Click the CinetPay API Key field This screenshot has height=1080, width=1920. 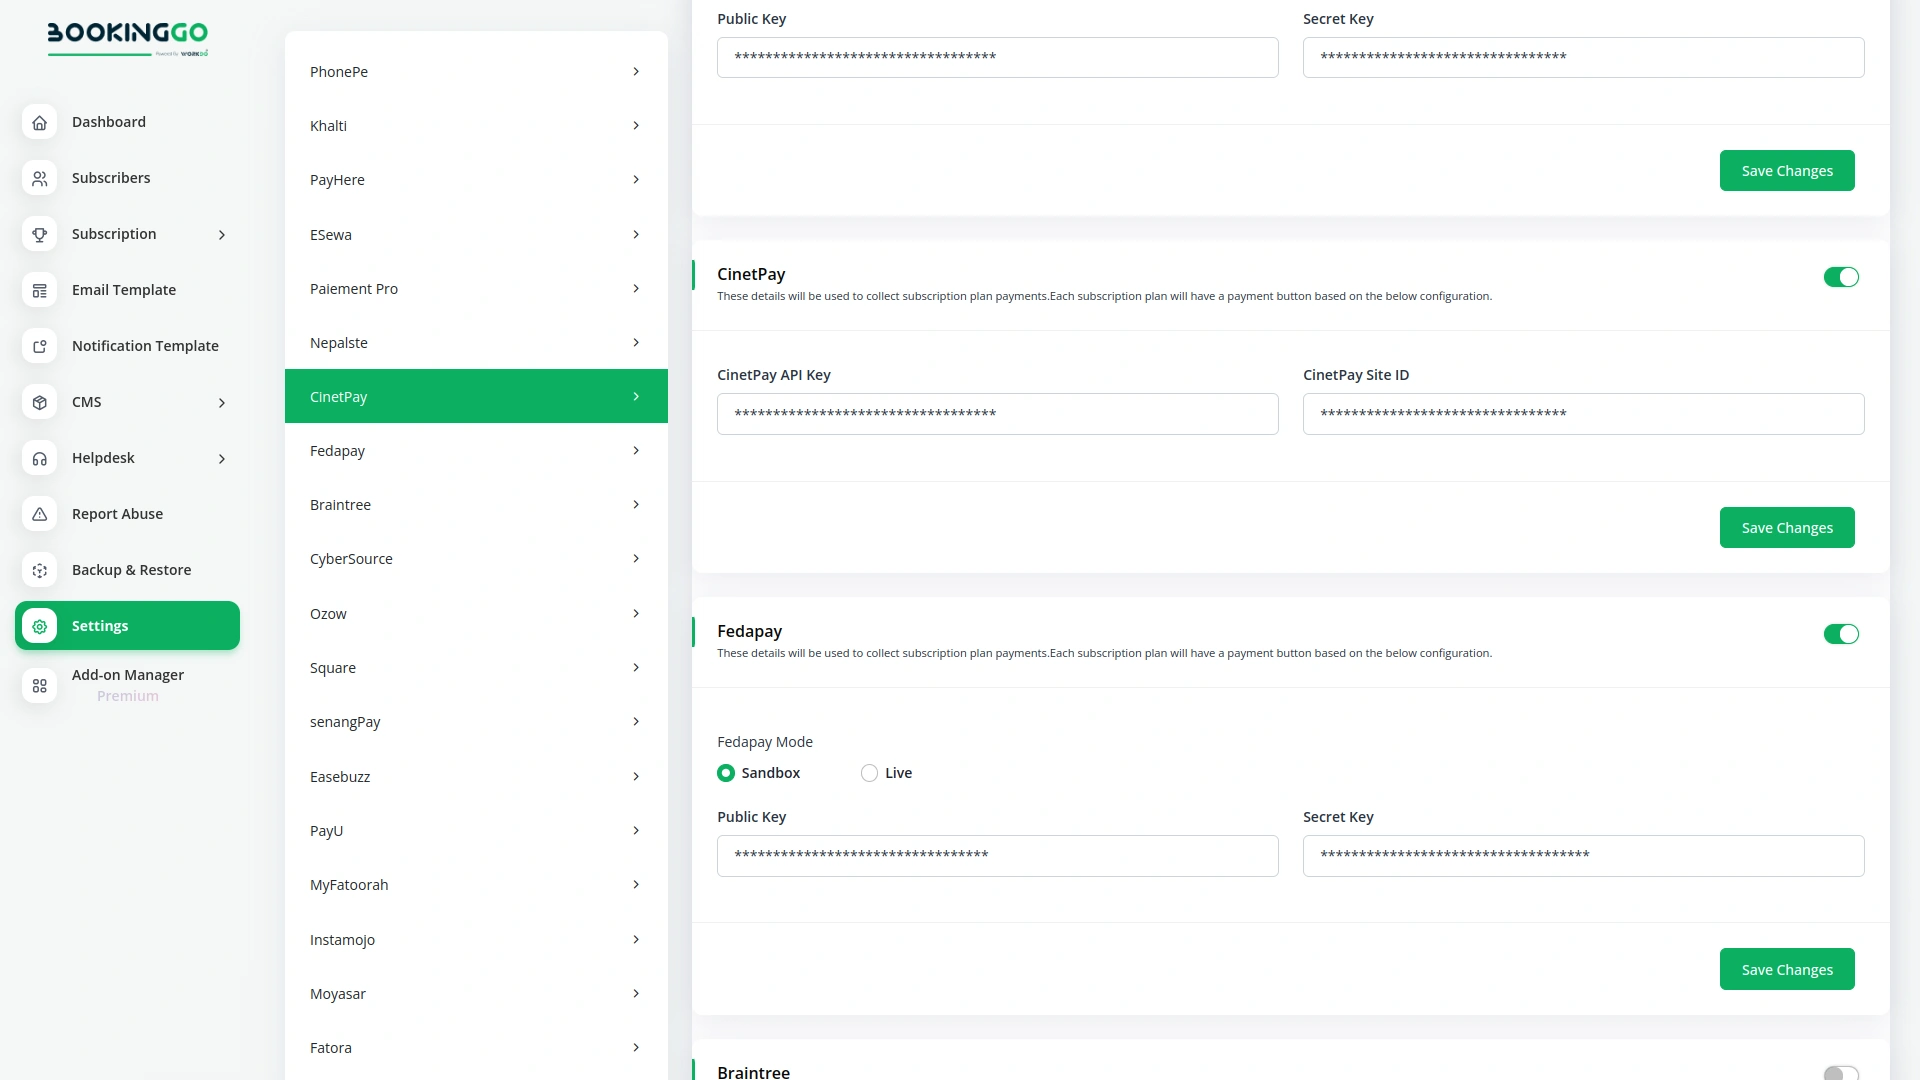[x=997, y=413]
